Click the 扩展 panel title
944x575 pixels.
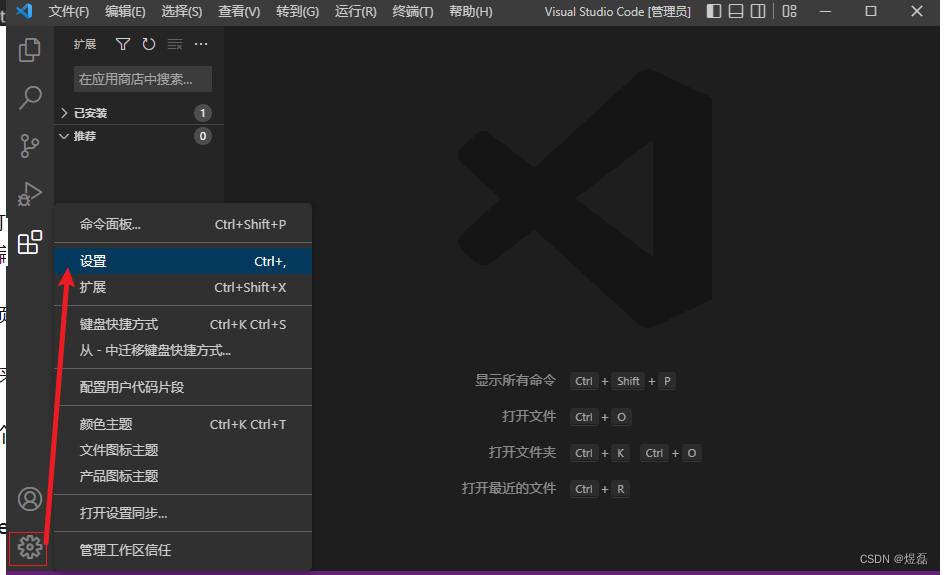(x=85, y=45)
